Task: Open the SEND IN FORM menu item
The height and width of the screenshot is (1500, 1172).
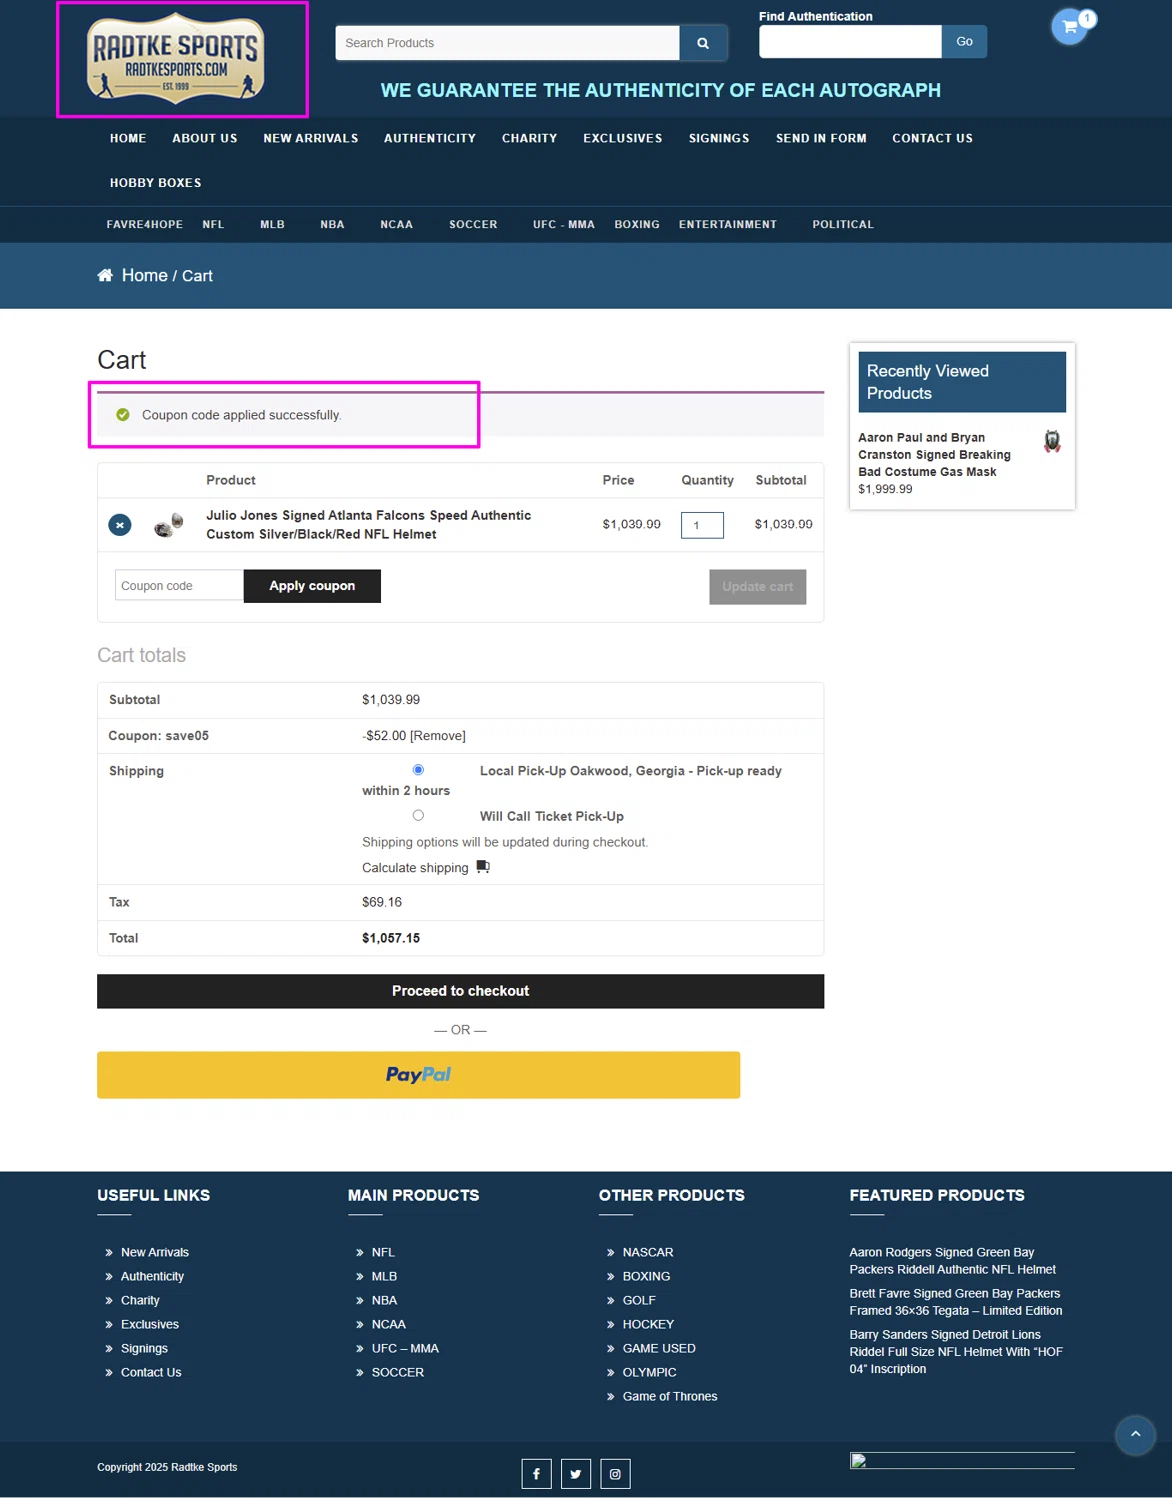Action: tap(821, 138)
